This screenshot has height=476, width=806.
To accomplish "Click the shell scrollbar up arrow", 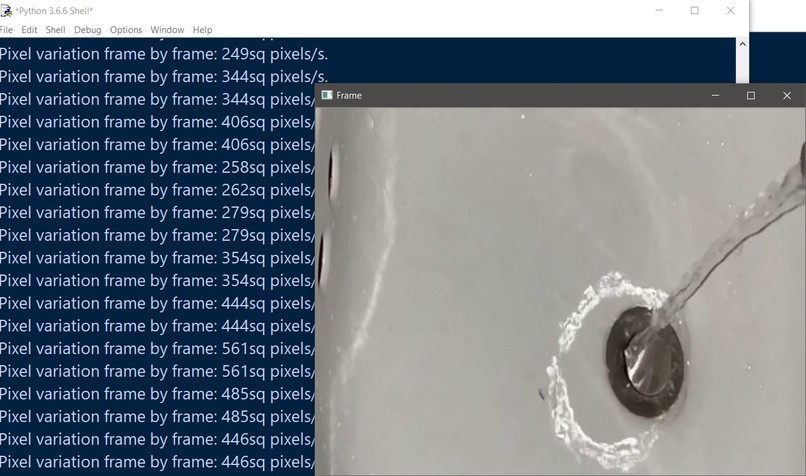I will (742, 44).
